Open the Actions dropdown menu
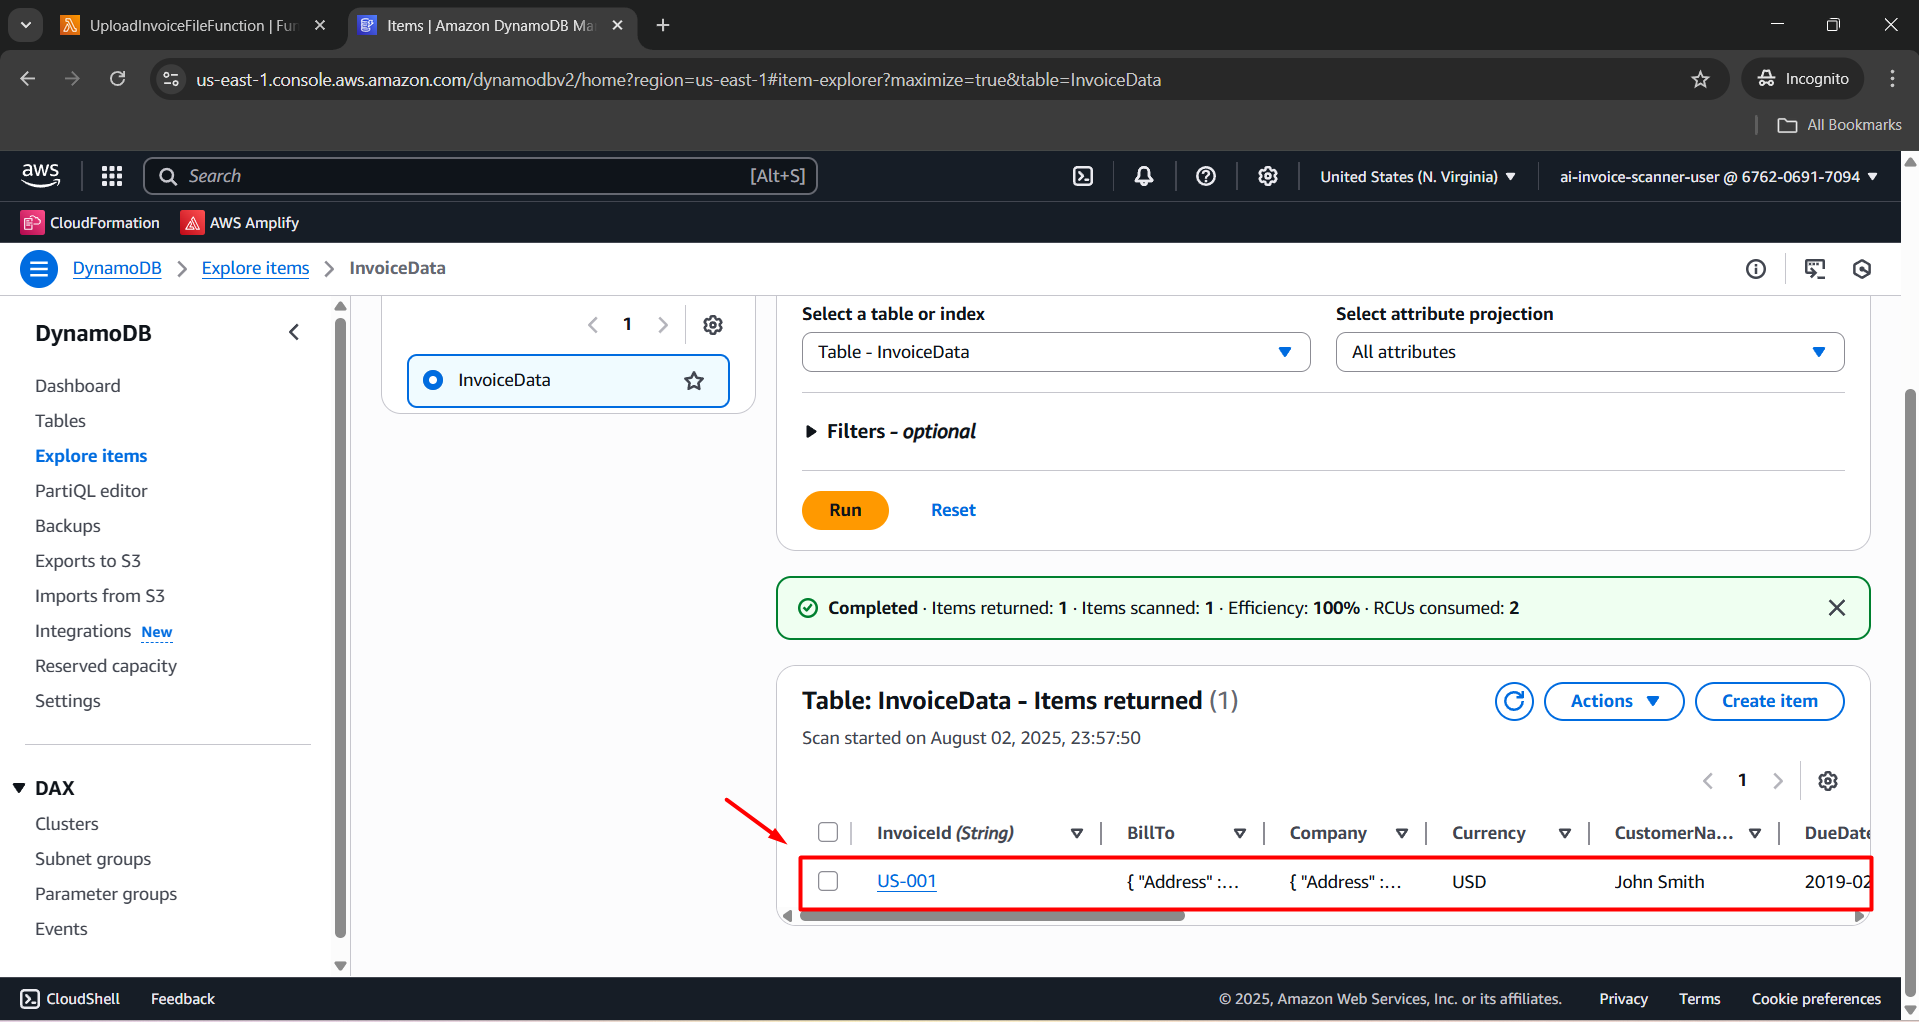Screen dimensions: 1919x1022 (1613, 701)
